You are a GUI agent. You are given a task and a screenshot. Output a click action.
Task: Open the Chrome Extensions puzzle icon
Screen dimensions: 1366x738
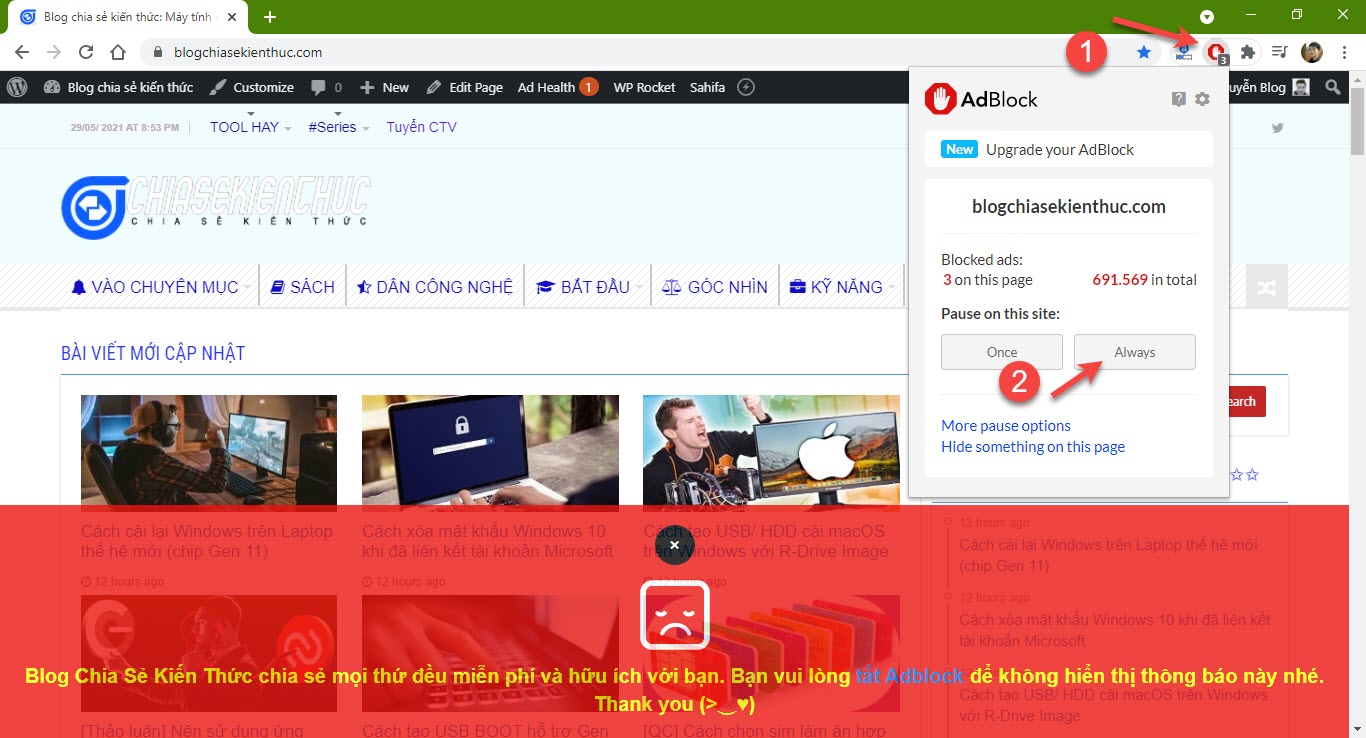coord(1247,52)
